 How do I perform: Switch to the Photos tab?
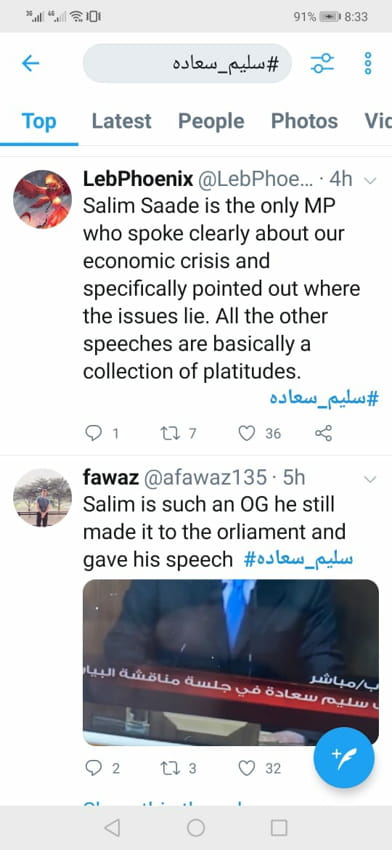pyautogui.click(x=304, y=121)
